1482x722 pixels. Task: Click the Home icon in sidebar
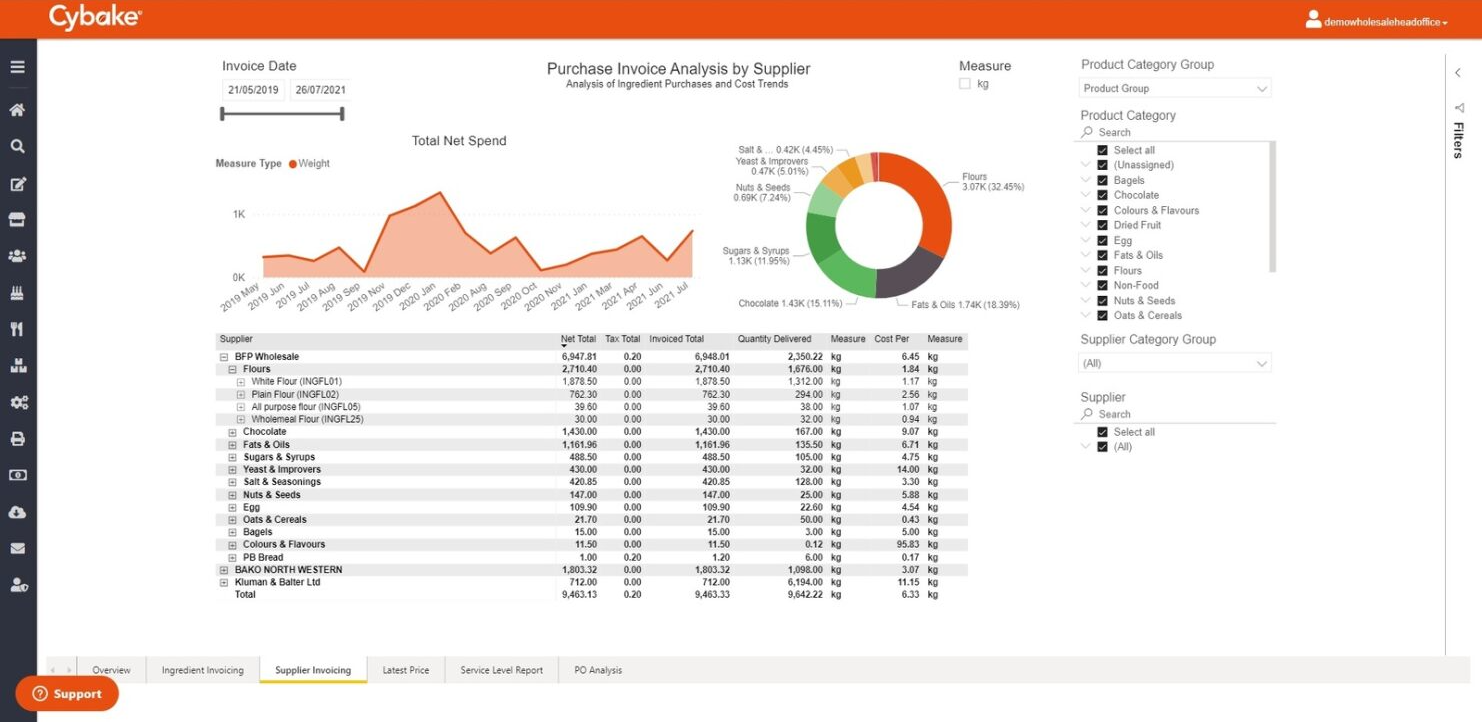(17, 110)
